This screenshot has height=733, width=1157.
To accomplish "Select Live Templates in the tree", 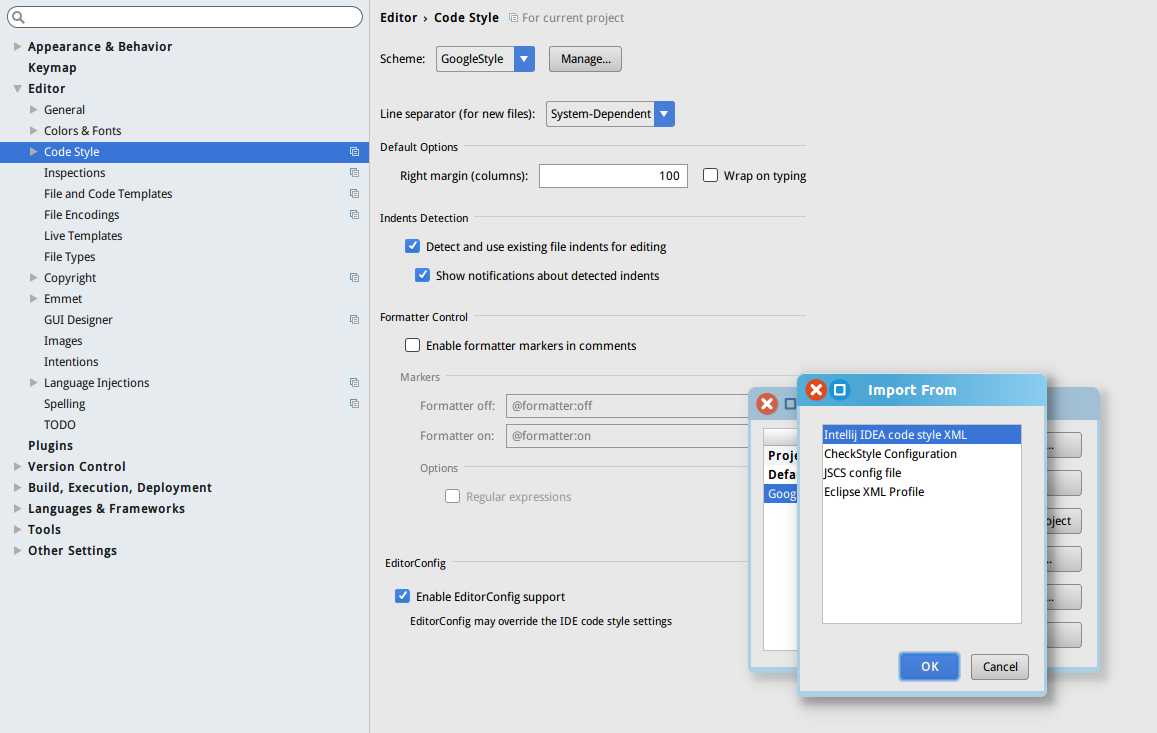I will (x=83, y=235).
